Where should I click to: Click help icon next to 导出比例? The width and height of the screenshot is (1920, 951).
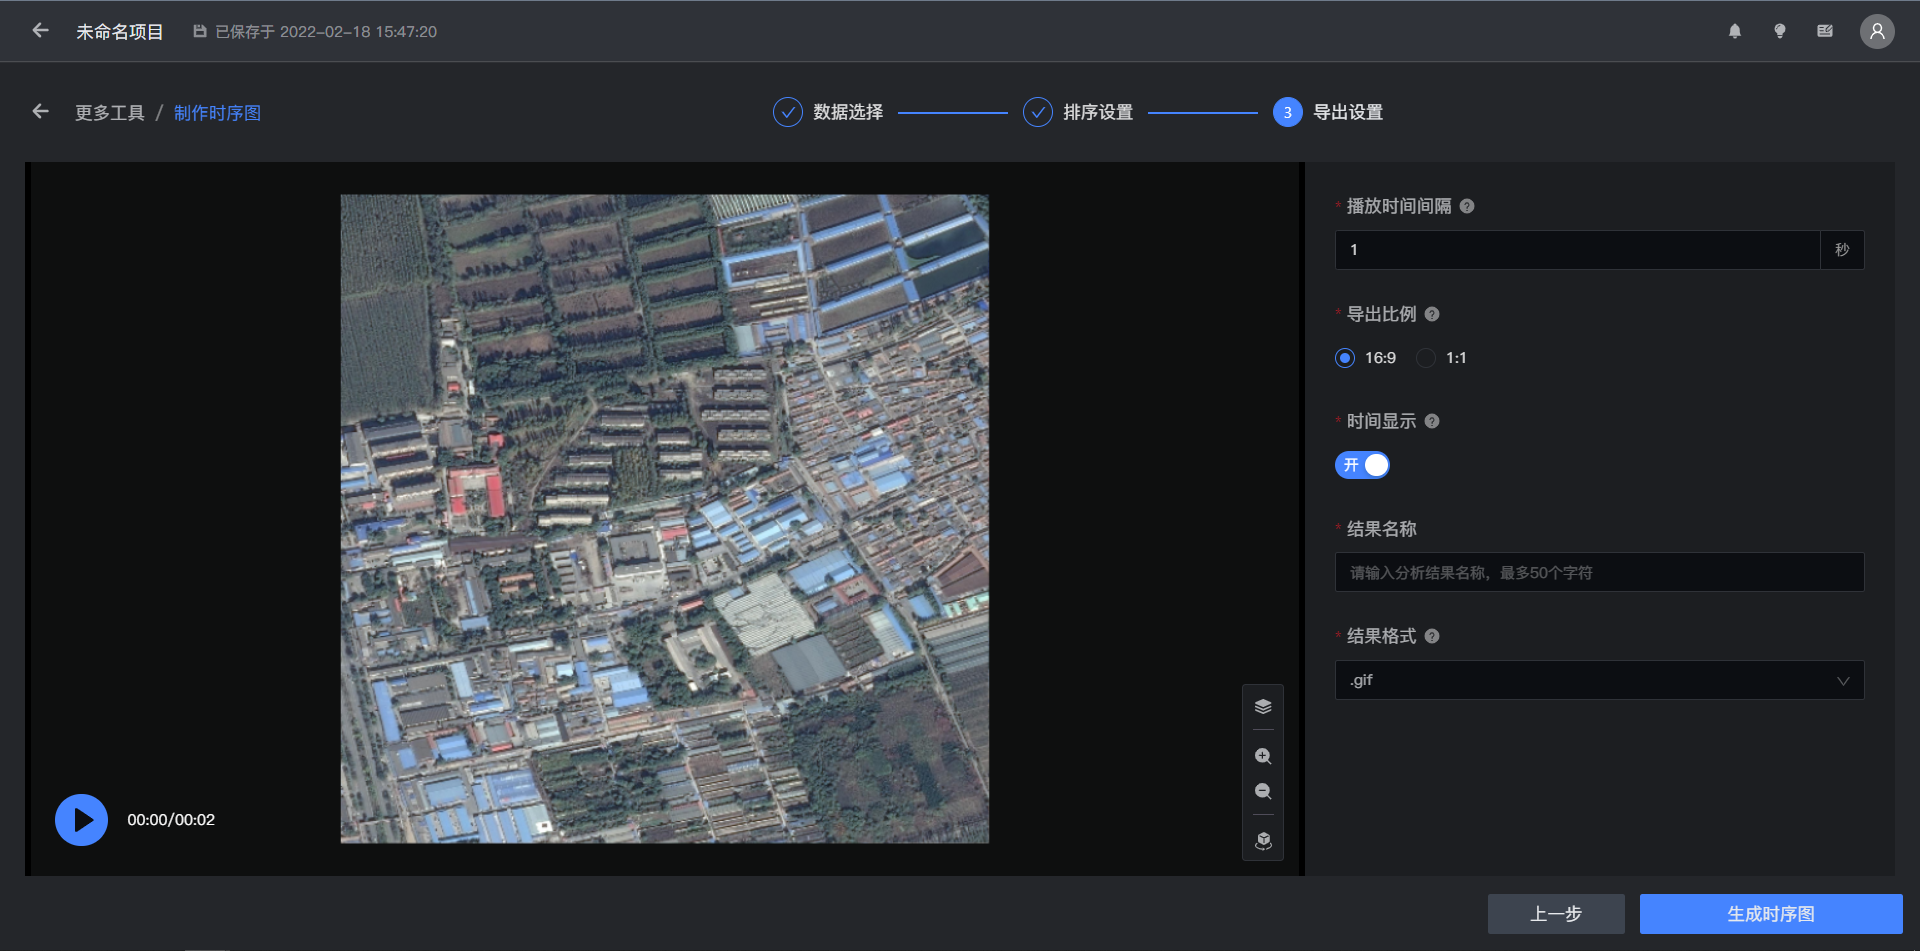point(1432,314)
